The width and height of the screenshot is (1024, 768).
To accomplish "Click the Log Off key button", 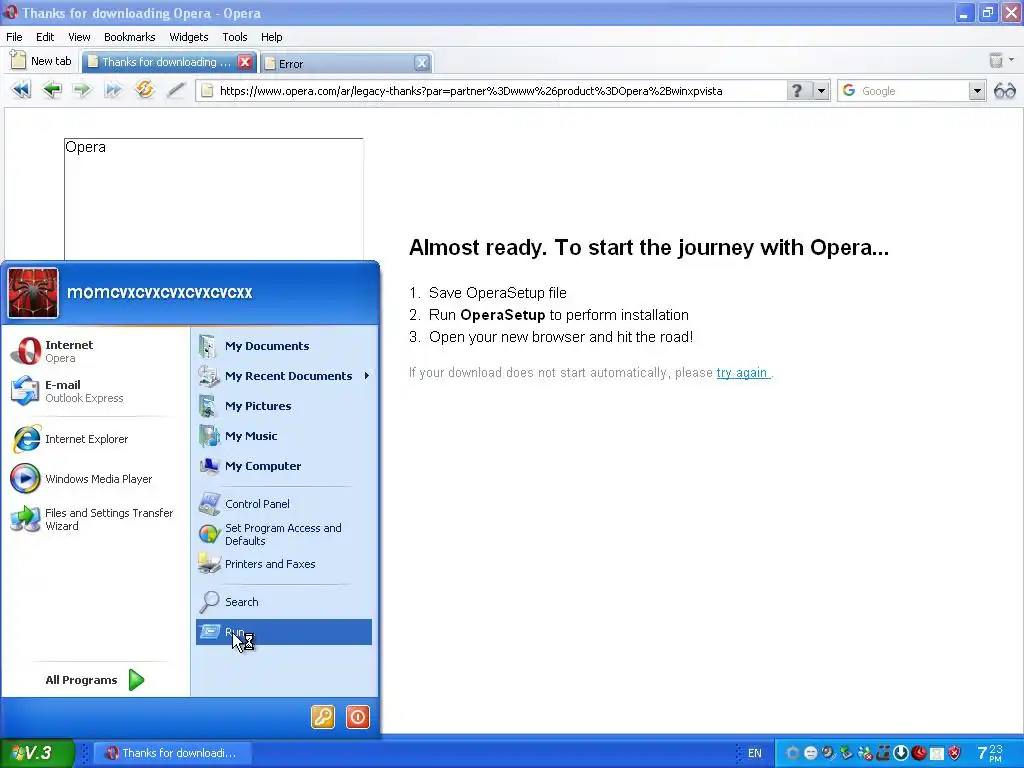I will 323,717.
